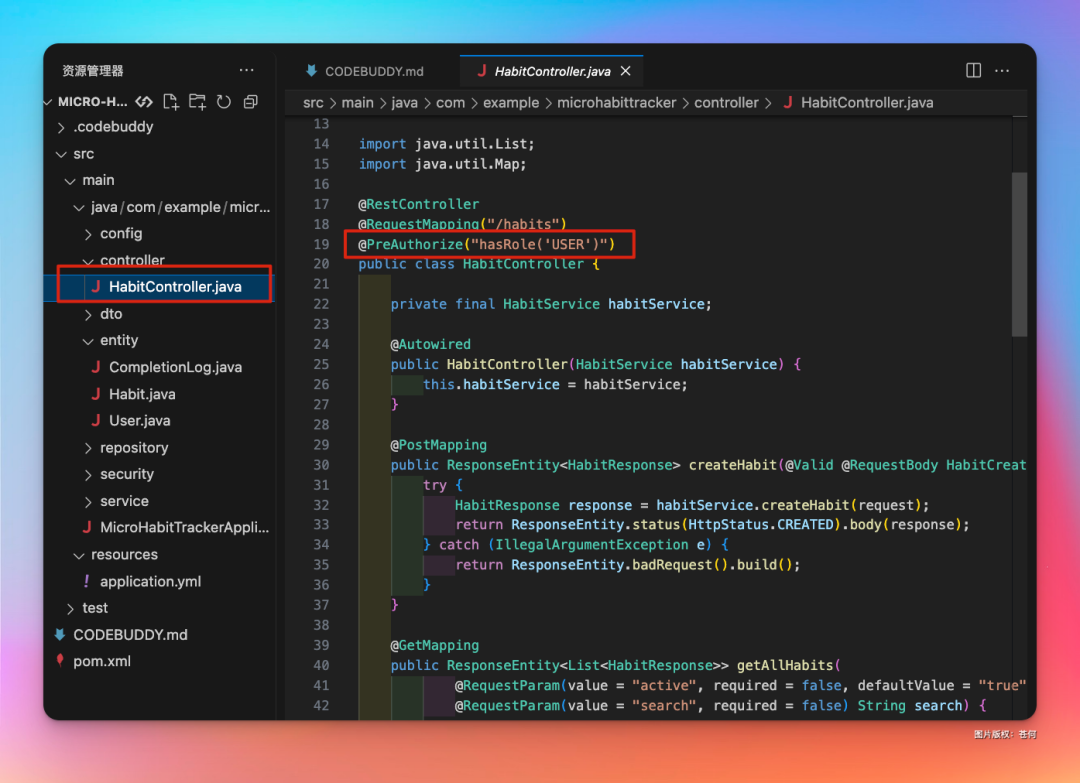Click the src breadcrumb segment
The width and height of the screenshot is (1080, 783).
pos(313,103)
